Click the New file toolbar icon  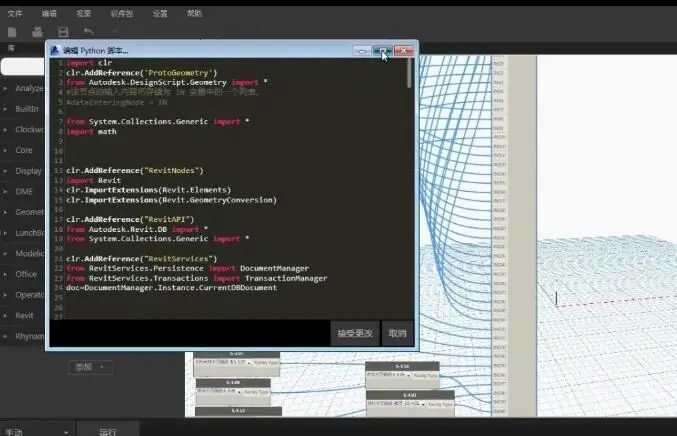[12, 32]
